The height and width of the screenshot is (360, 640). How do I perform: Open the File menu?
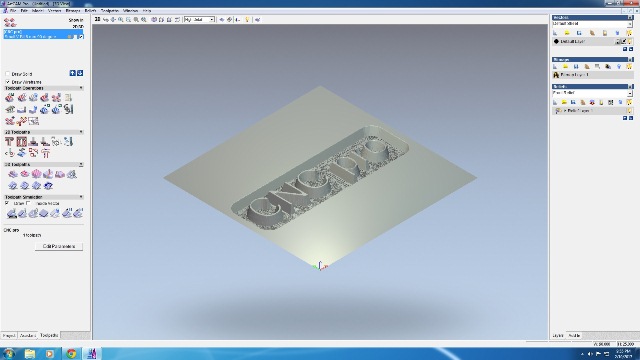[13, 11]
